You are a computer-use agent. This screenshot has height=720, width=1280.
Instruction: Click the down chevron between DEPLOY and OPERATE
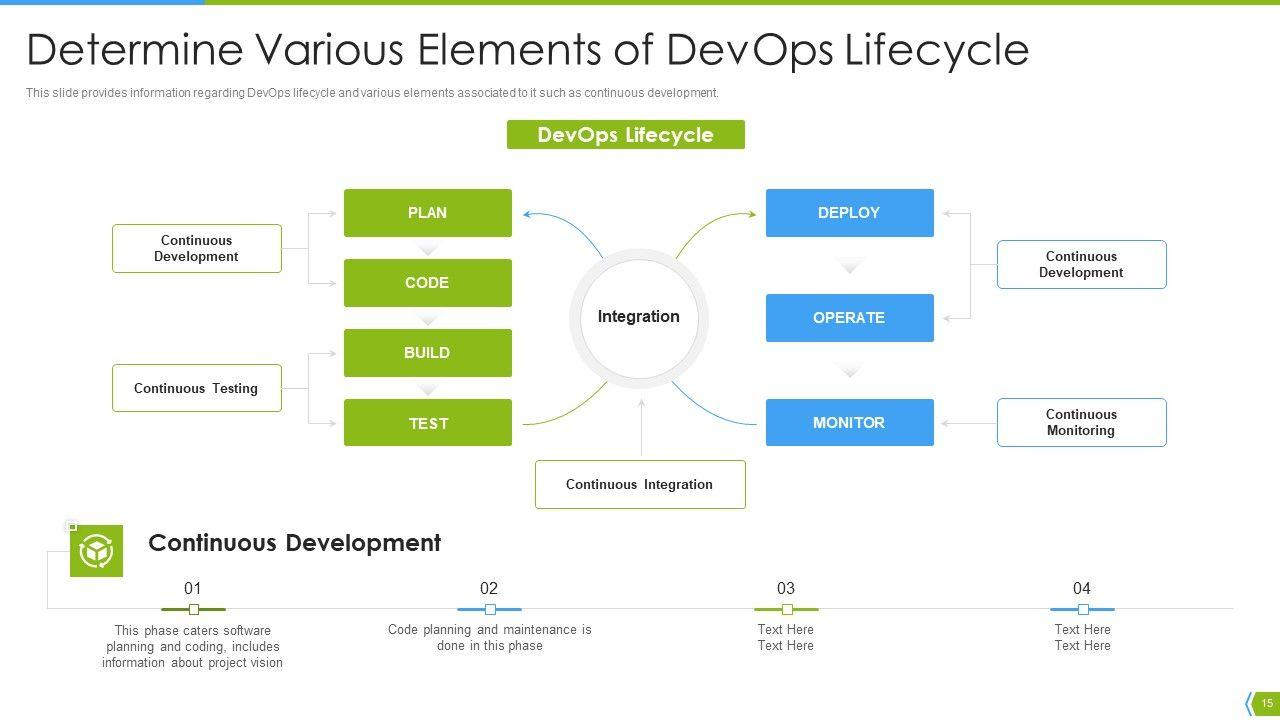[849, 266]
